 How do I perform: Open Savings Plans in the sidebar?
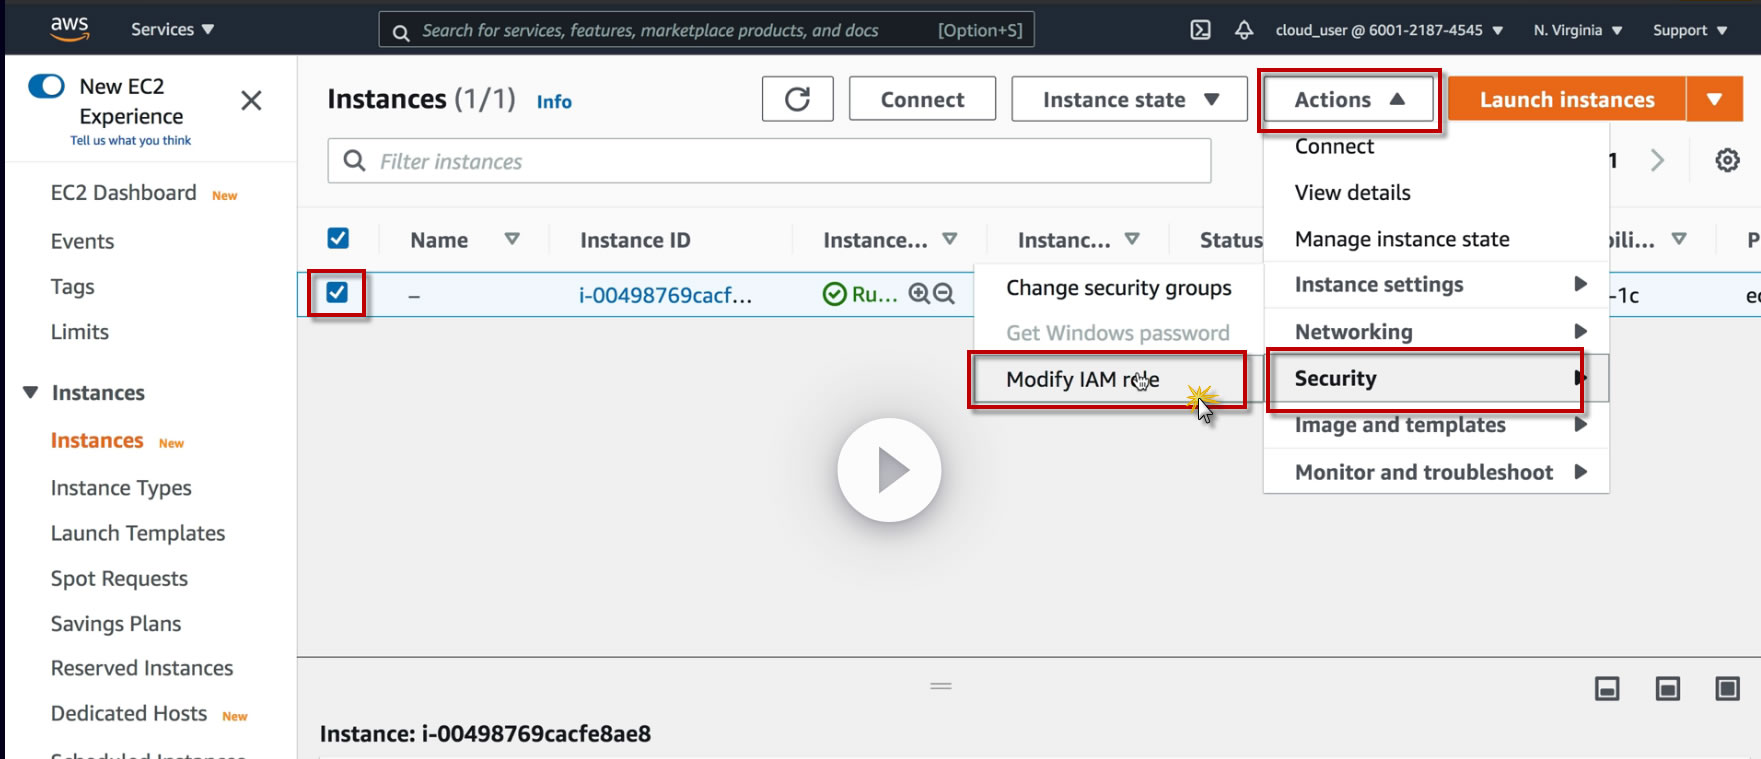pos(116,623)
